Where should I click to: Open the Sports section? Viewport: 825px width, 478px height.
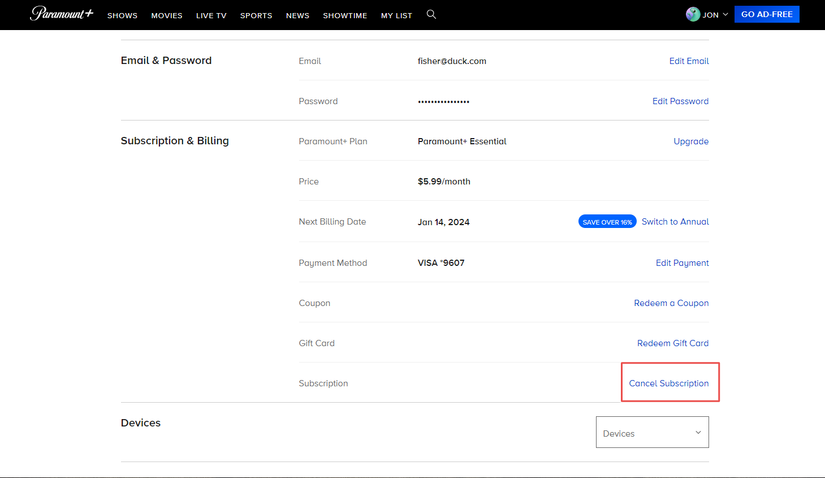(x=256, y=16)
